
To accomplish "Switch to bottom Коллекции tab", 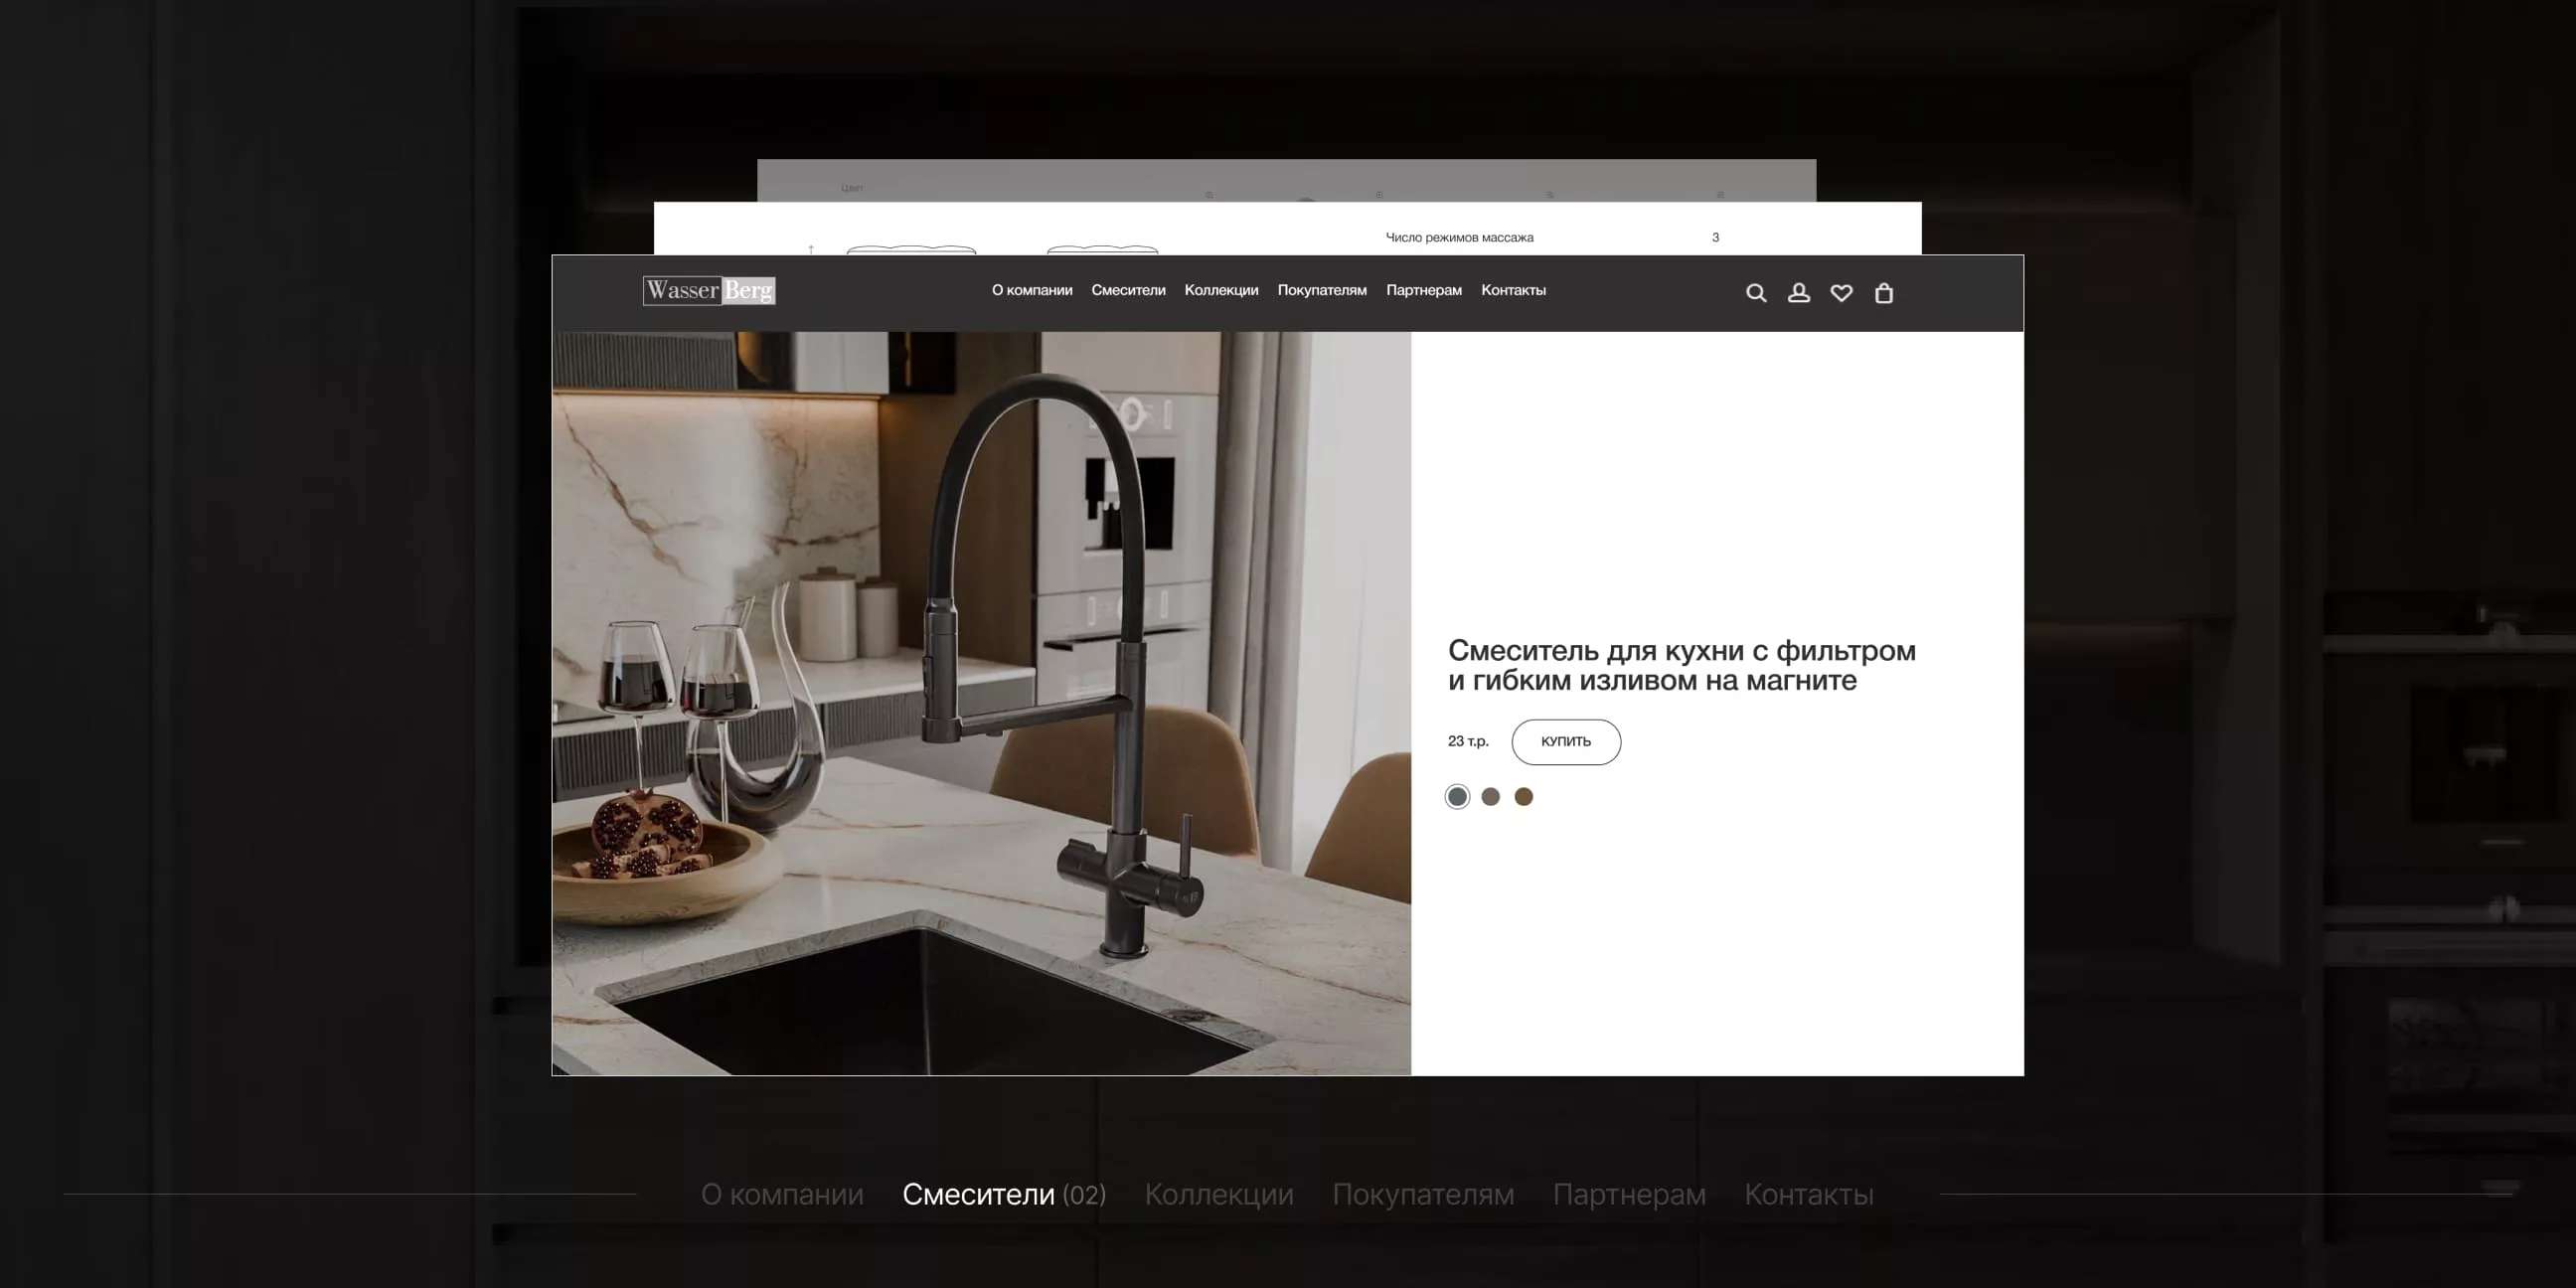I will tap(1219, 1195).
